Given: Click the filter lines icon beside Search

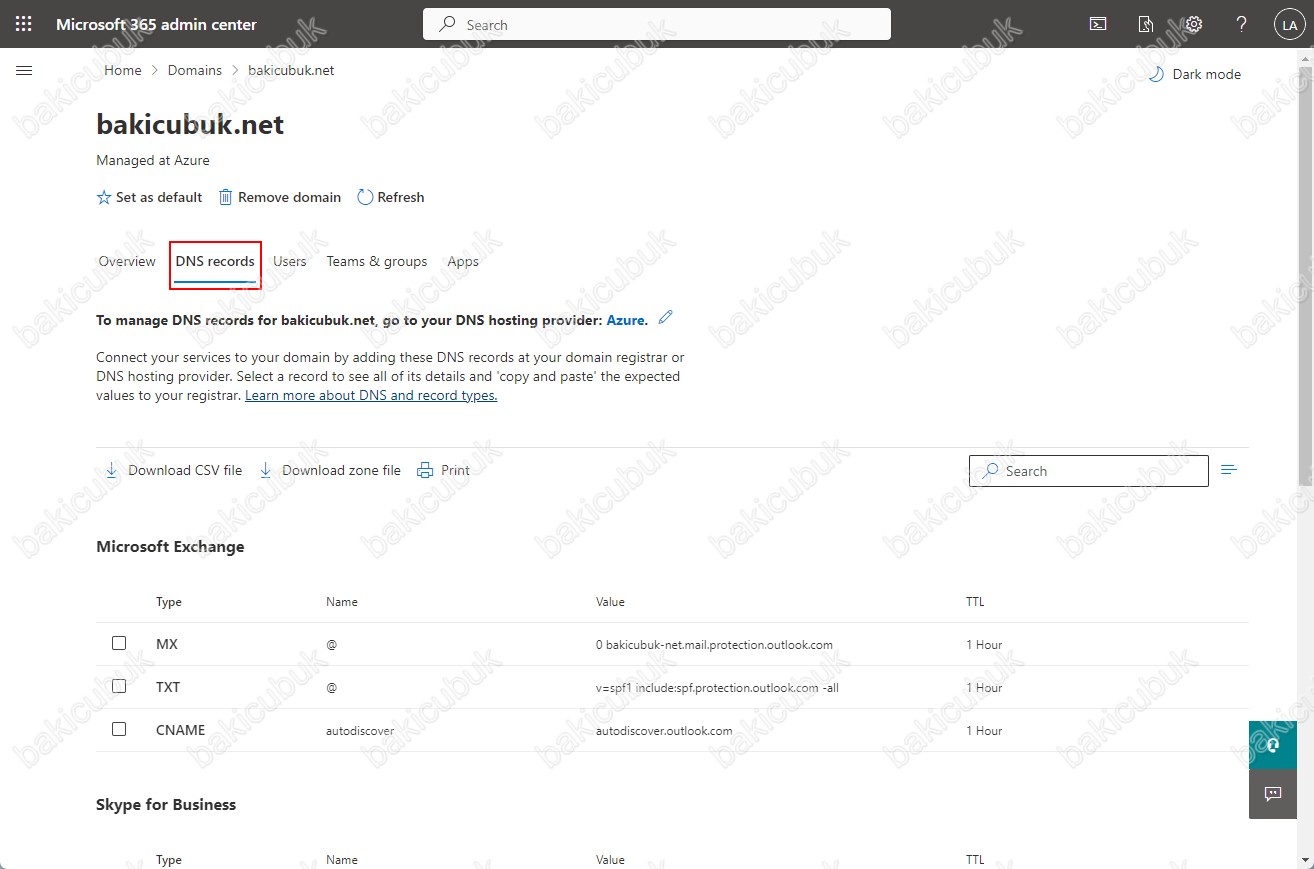Looking at the screenshot, I should [1229, 470].
